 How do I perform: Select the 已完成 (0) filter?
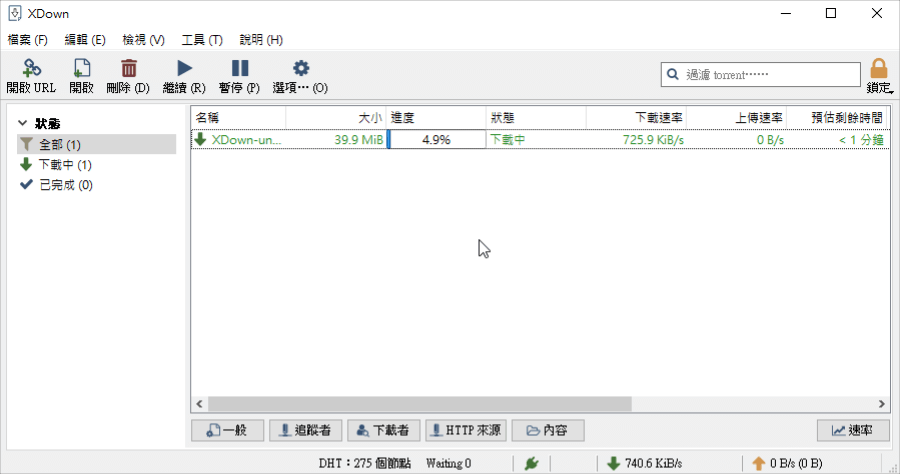pyautogui.click(x=96, y=185)
